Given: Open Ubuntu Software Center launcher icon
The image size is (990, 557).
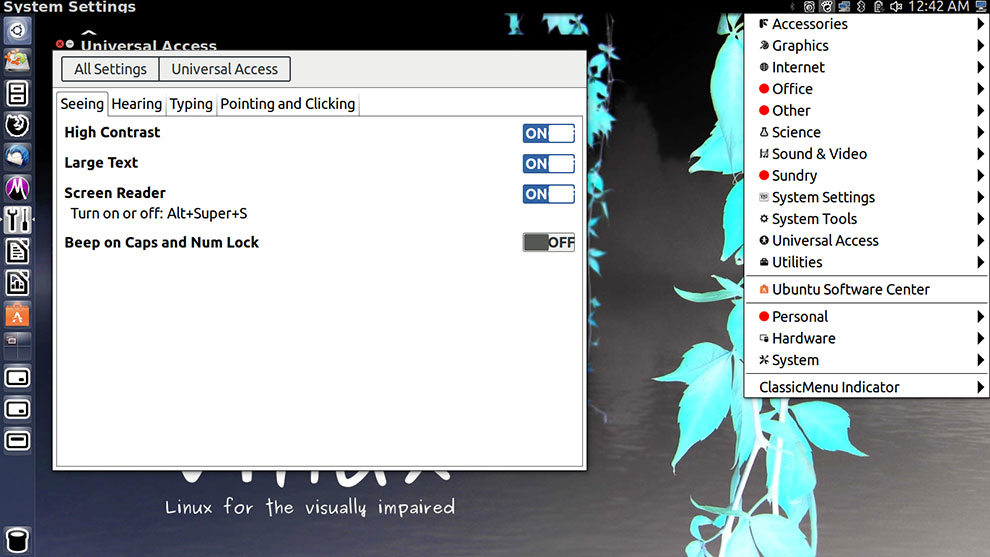Looking at the screenshot, I should pyautogui.click(x=17, y=314).
